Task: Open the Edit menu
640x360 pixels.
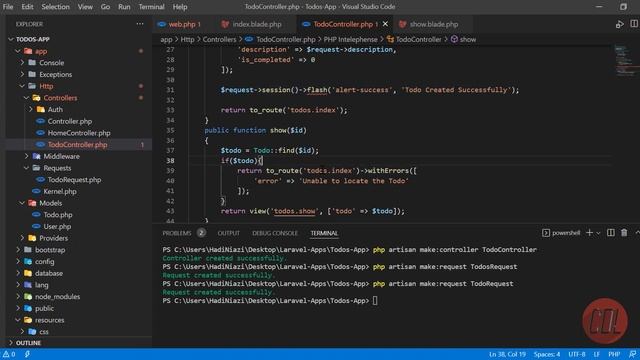Action: [27, 7]
